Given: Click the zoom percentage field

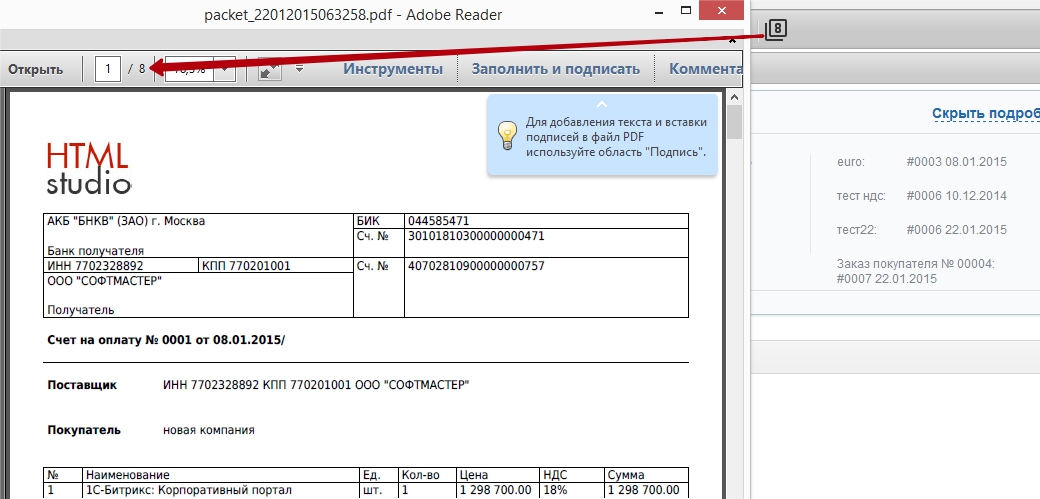Looking at the screenshot, I should (x=190, y=70).
